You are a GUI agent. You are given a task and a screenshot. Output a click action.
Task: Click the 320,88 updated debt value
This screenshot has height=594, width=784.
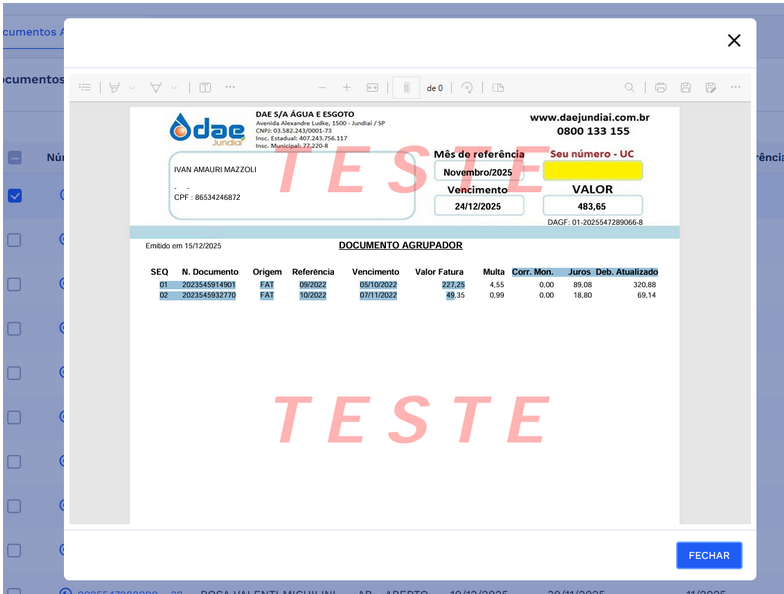pos(644,284)
